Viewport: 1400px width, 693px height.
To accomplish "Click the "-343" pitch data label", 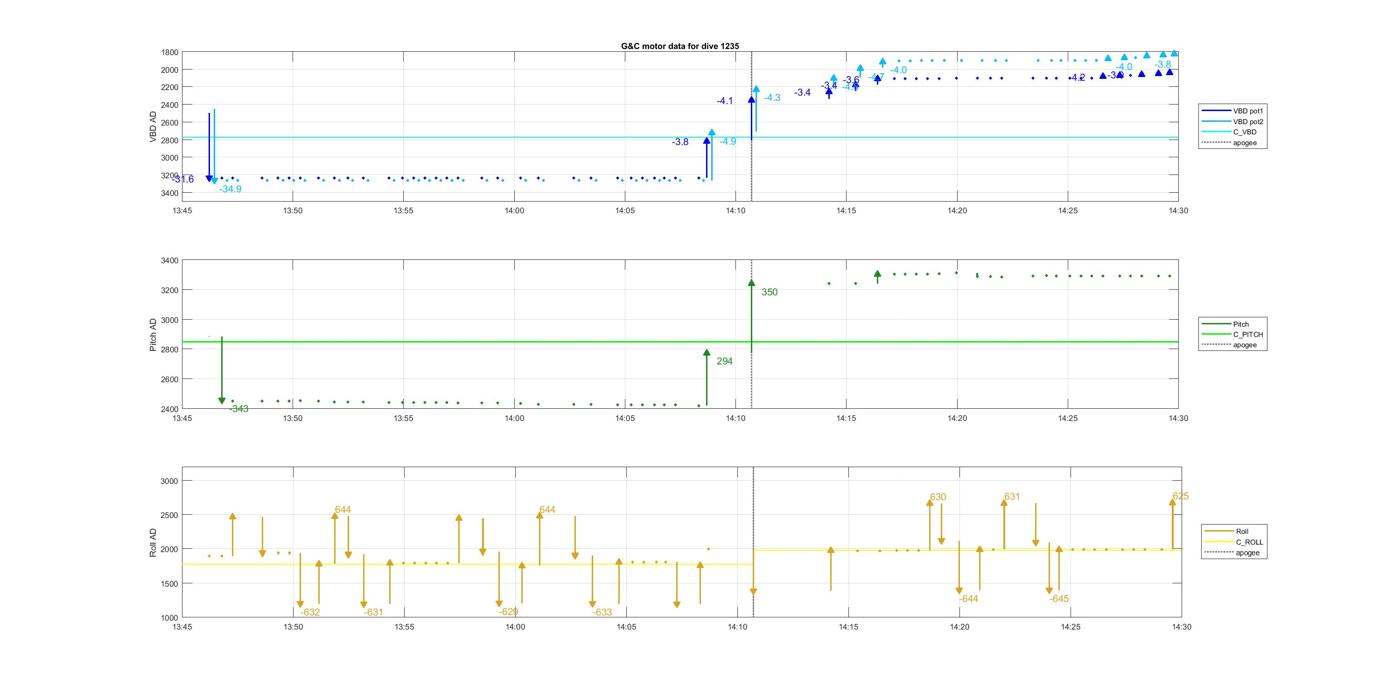I will point(238,409).
